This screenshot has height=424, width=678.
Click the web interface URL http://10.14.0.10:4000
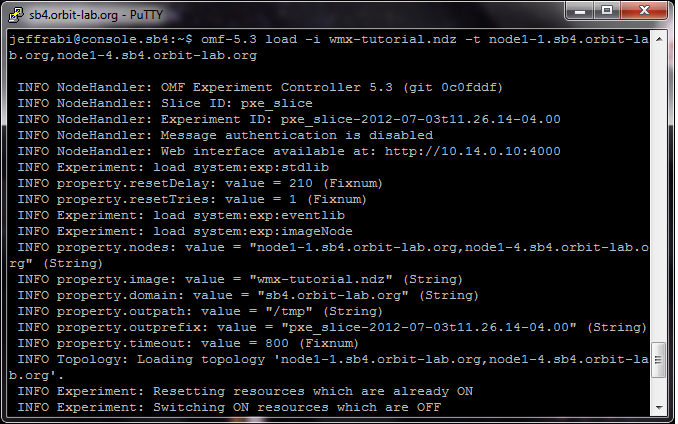tap(473, 151)
